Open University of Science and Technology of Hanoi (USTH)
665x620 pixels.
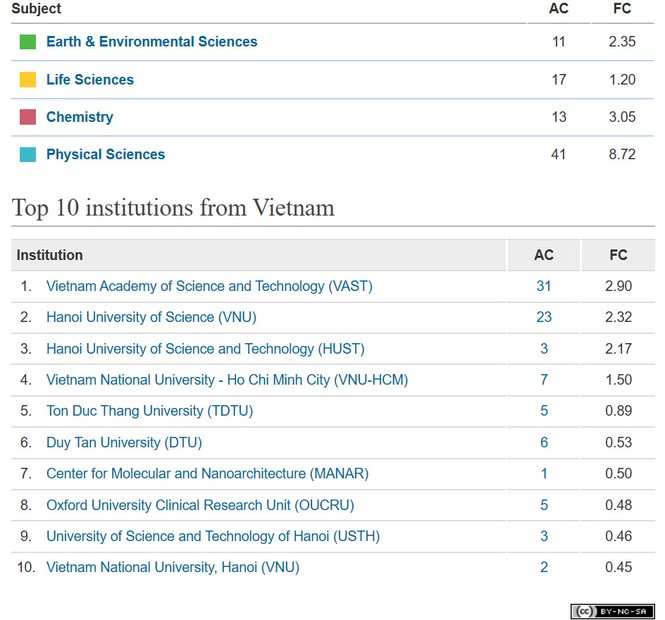pos(213,536)
